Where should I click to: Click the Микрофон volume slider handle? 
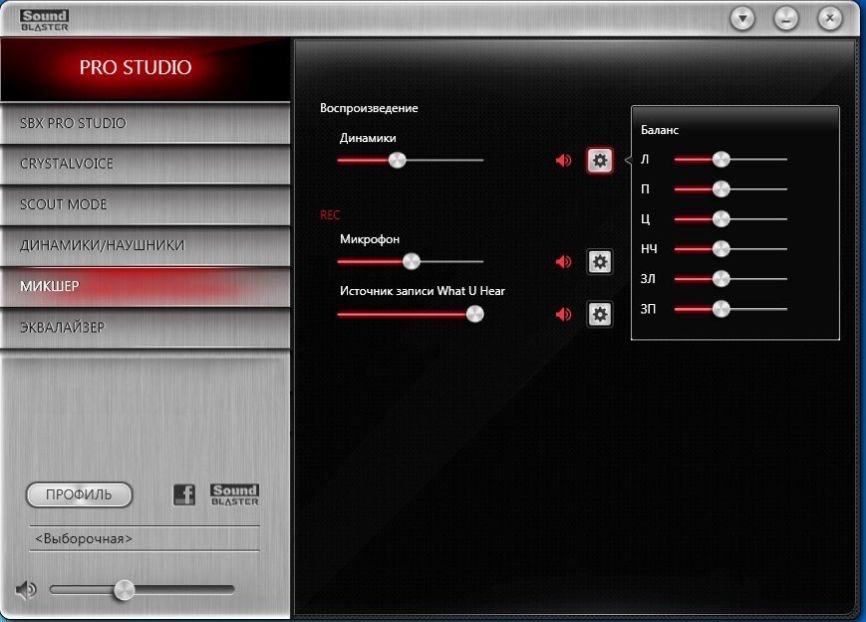pos(411,261)
